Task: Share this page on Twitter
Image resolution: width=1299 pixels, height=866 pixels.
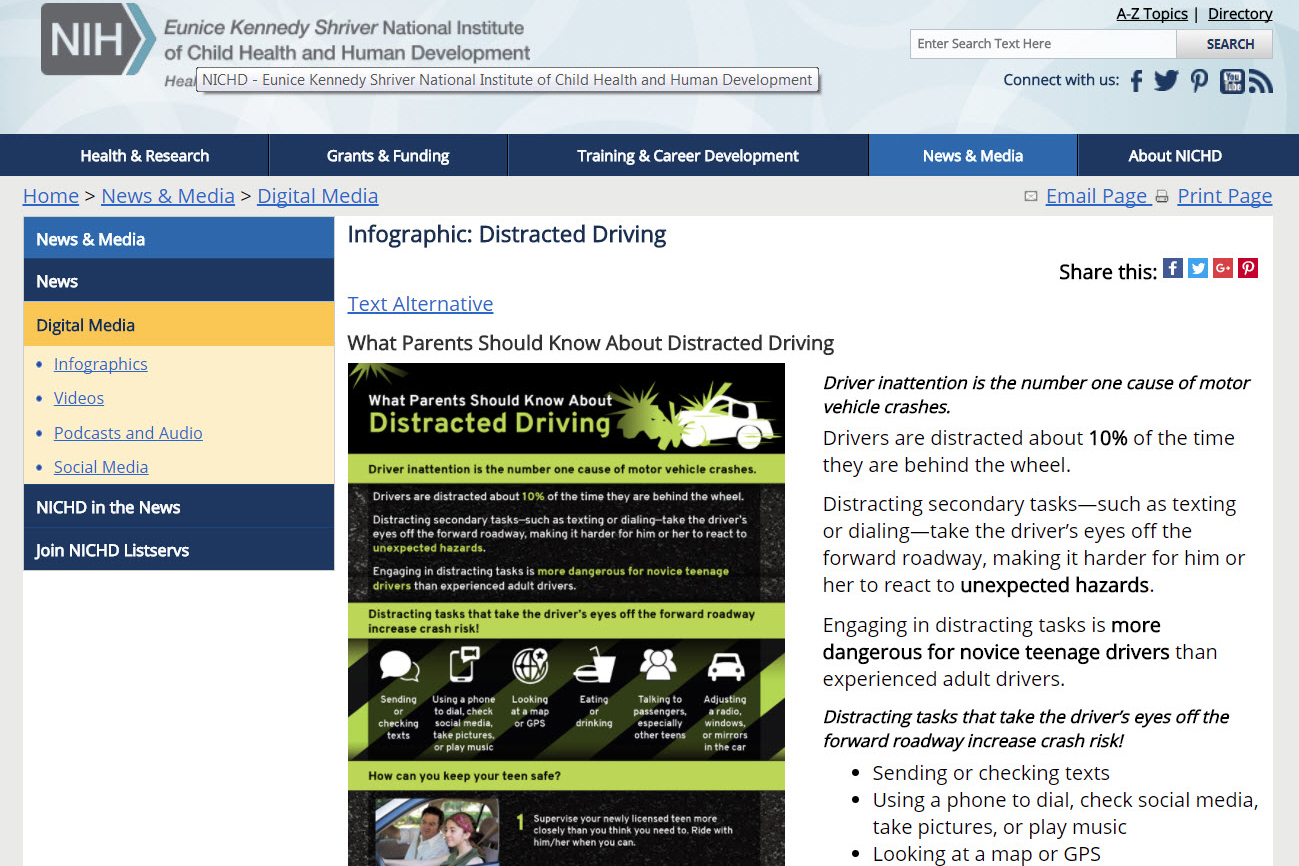Action: (1197, 268)
